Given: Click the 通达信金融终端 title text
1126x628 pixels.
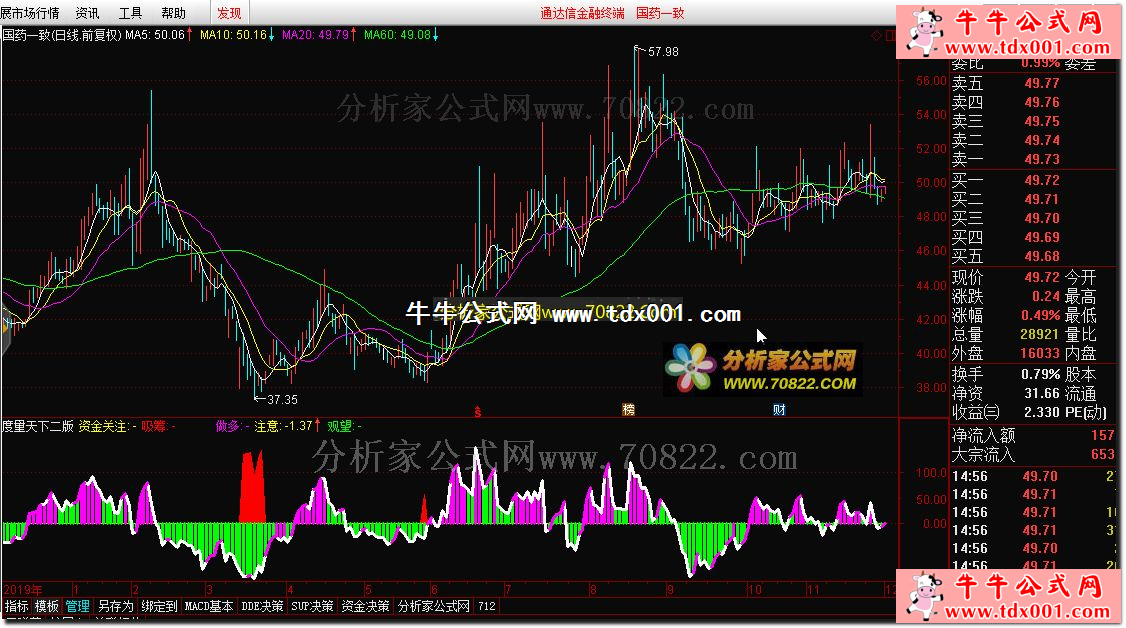Looking at the screenshot, I should [x=582, y=13].
